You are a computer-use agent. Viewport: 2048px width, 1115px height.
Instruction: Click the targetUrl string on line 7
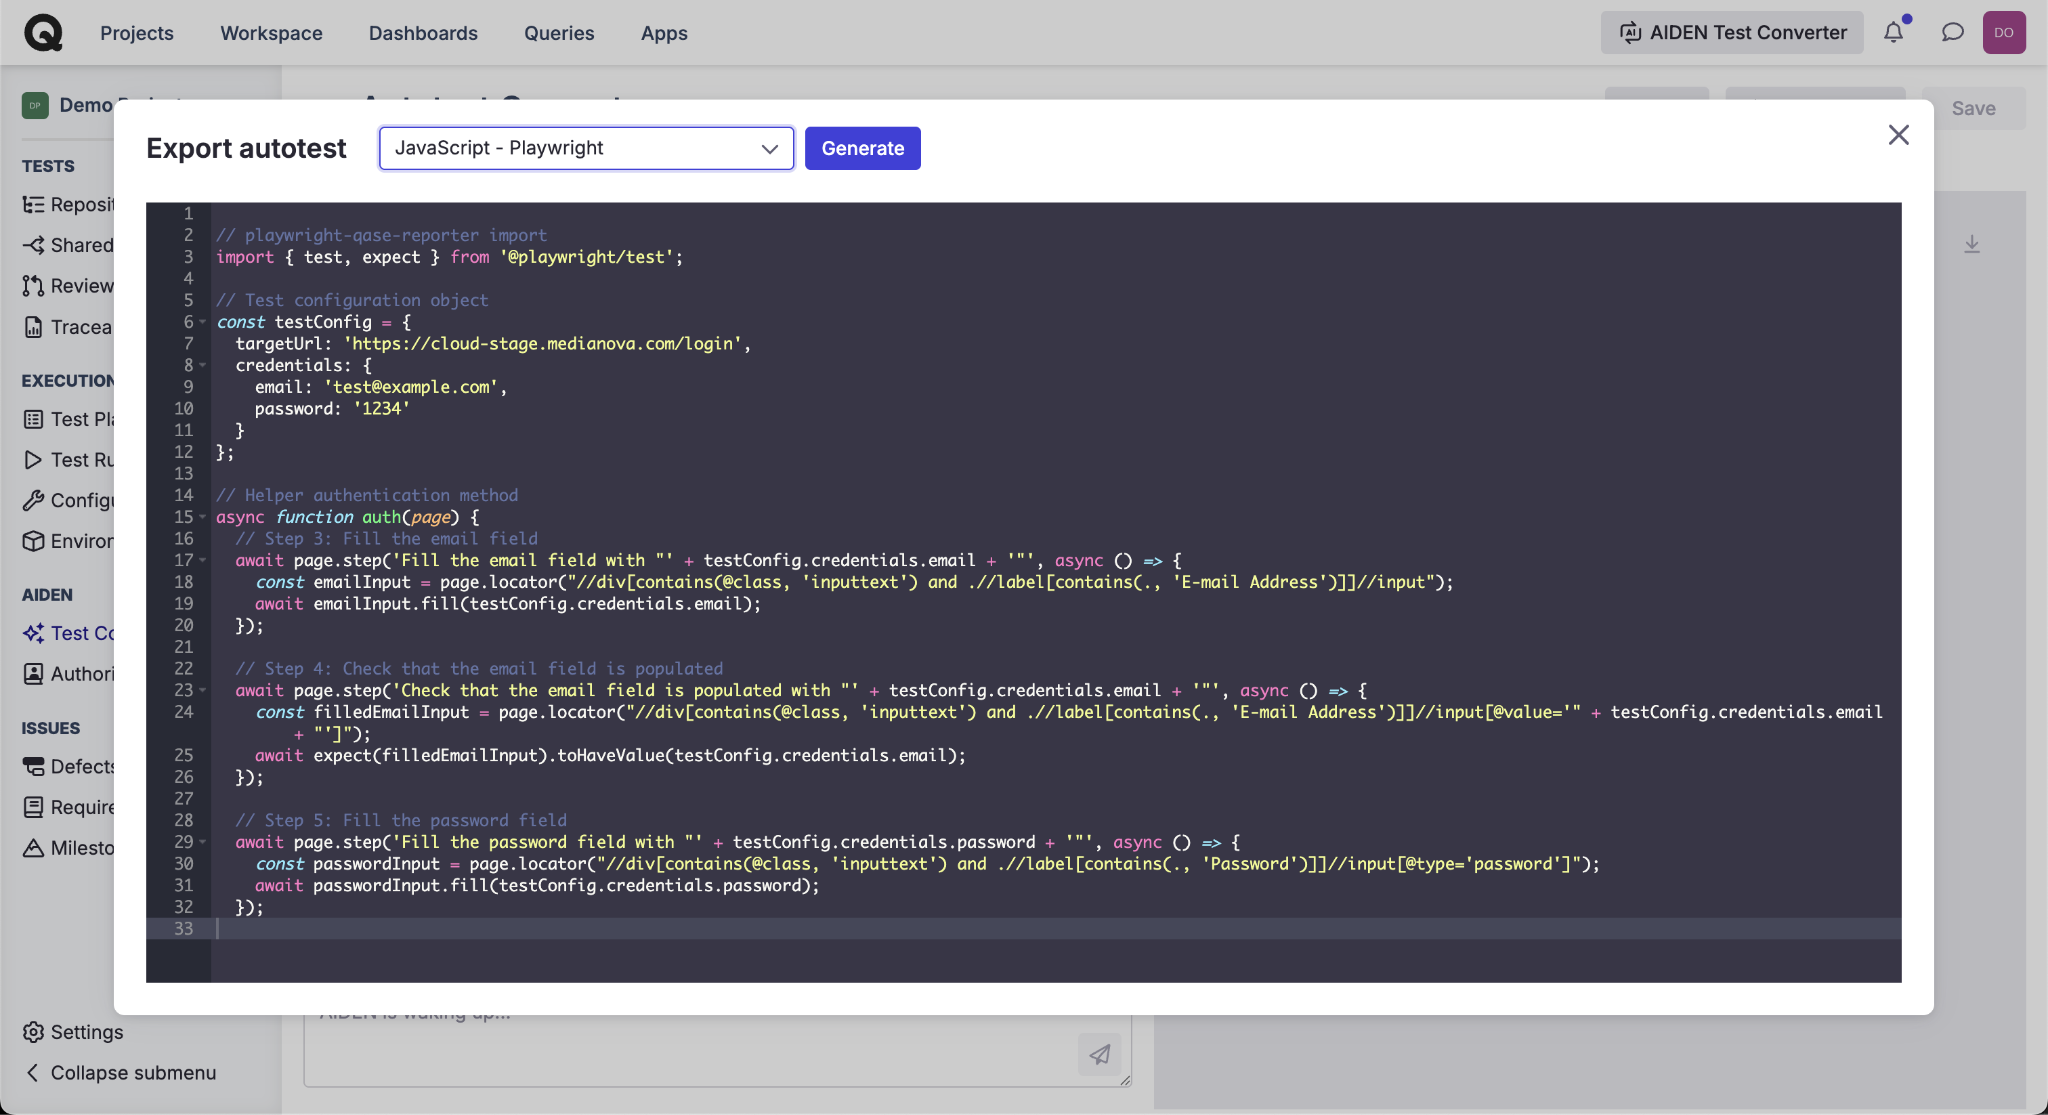(x=542, y=344)
